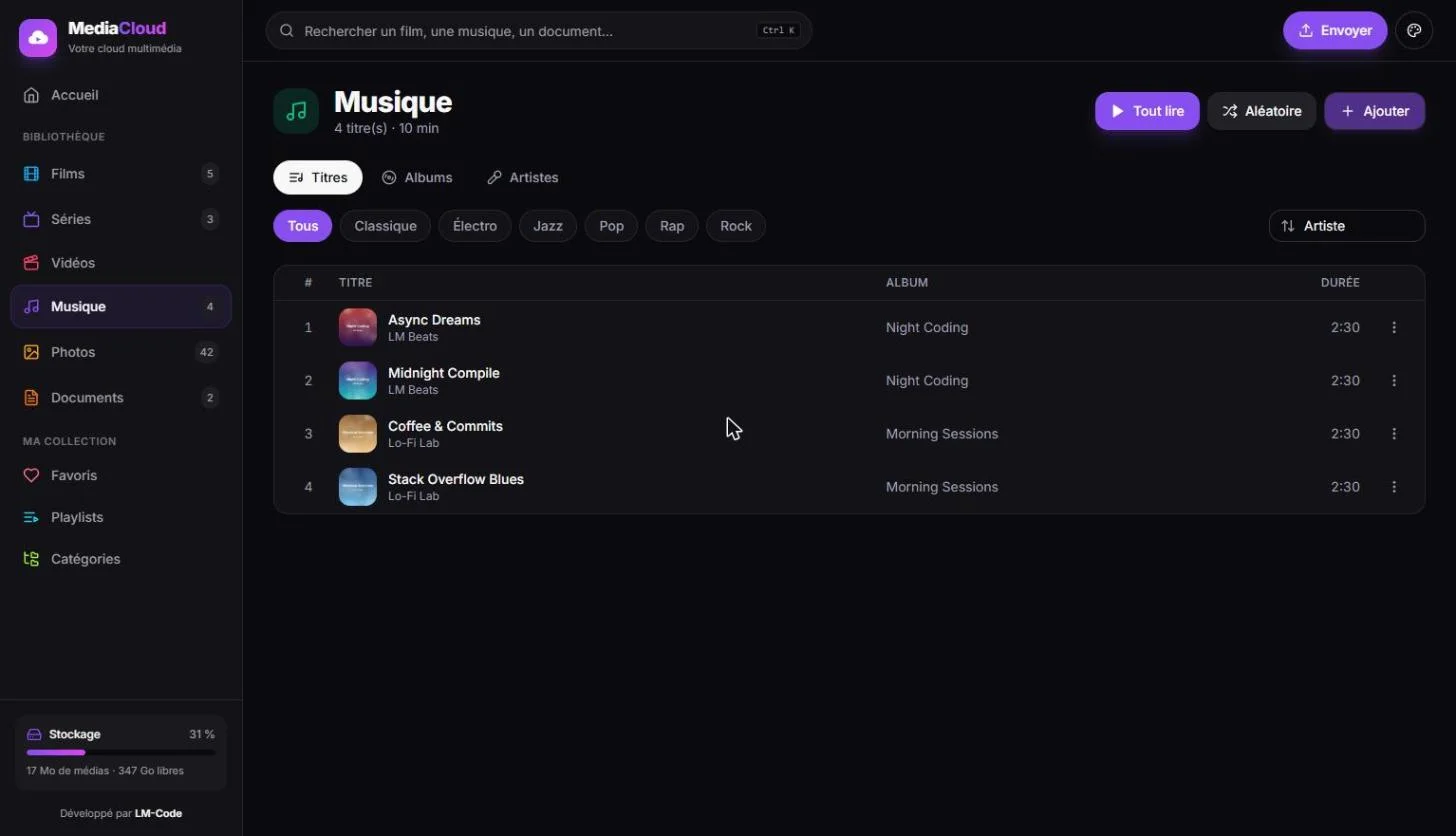Image resolution: width=1456 pixels, height=836 pixels.
Task: Click the Async Dreams album cover thumbnail
Action: 358,328
